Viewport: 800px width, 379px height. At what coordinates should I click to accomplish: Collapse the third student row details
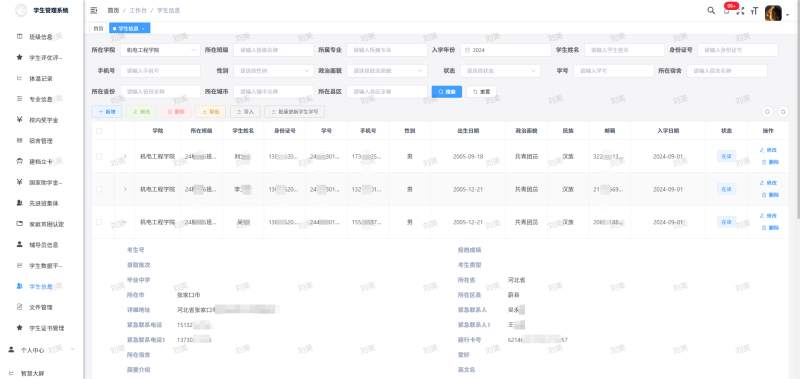125,222
